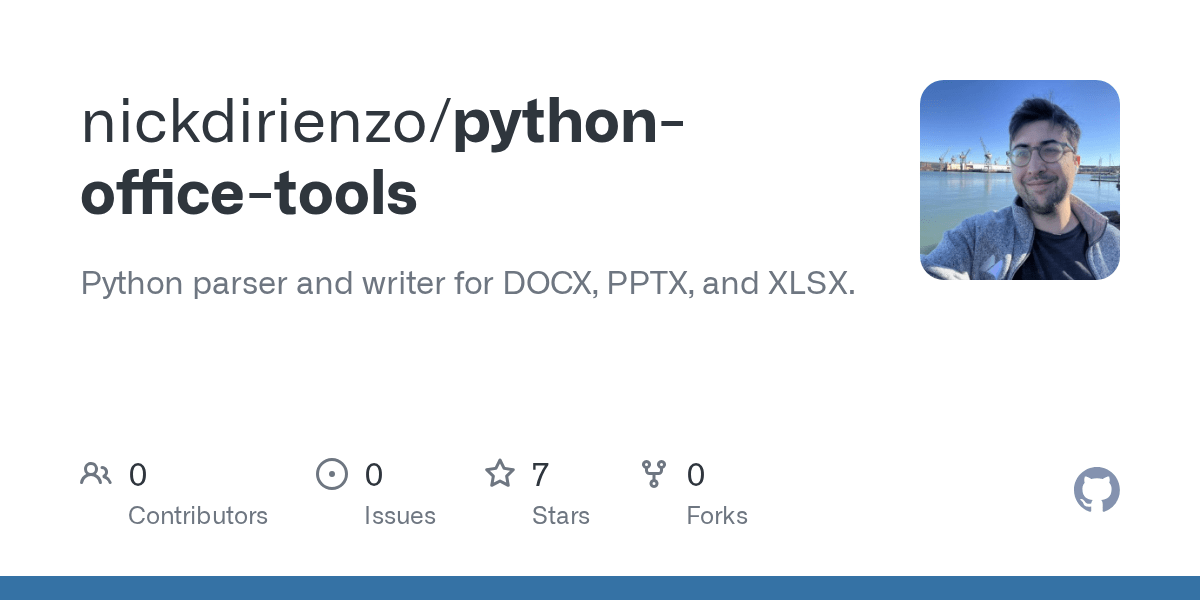Viewport: 1200px width, 600px height.
Task: Select the Contributors label
Action: coord(198,516)
